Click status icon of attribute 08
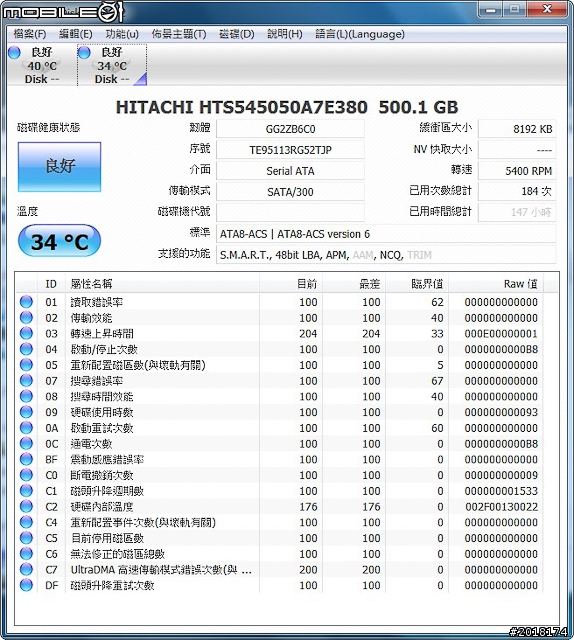This screenshot has height=640, width=574. click(26, 396)
